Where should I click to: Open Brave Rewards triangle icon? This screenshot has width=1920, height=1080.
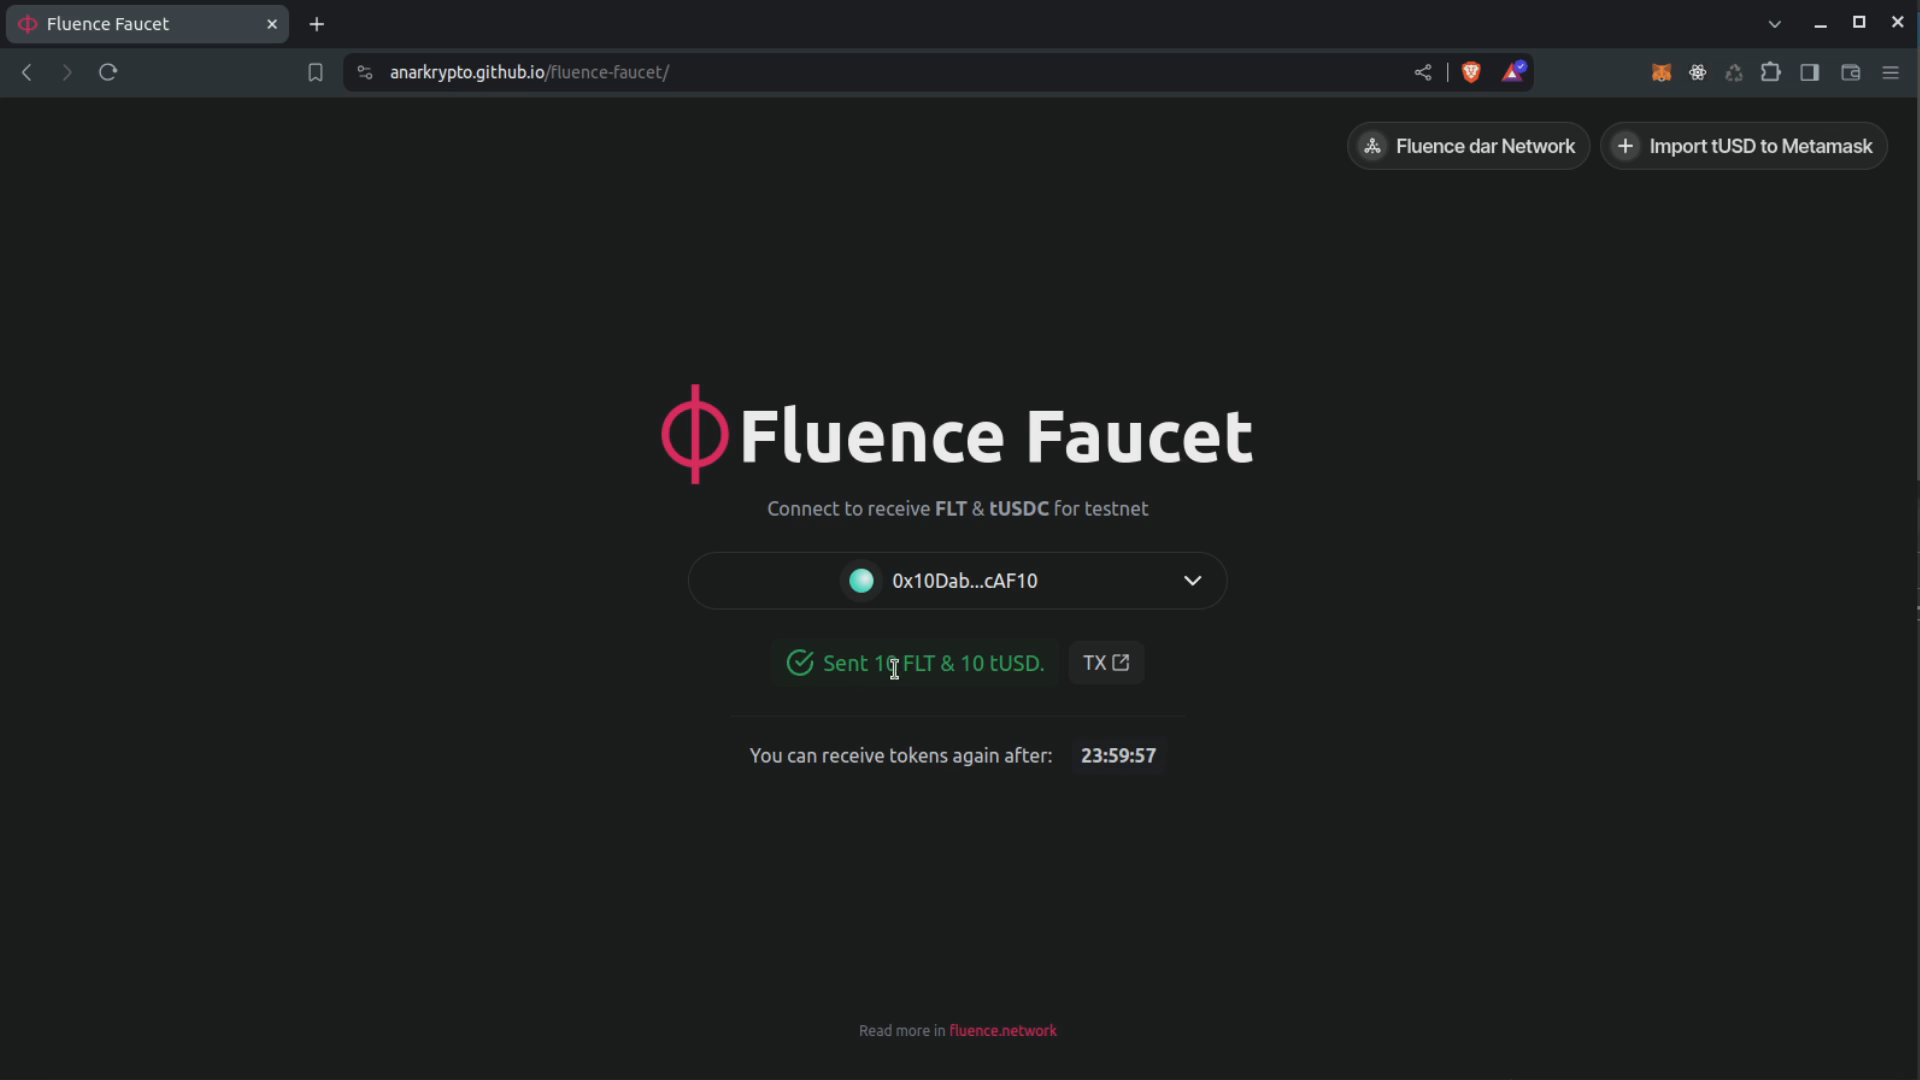(1513, 72)
